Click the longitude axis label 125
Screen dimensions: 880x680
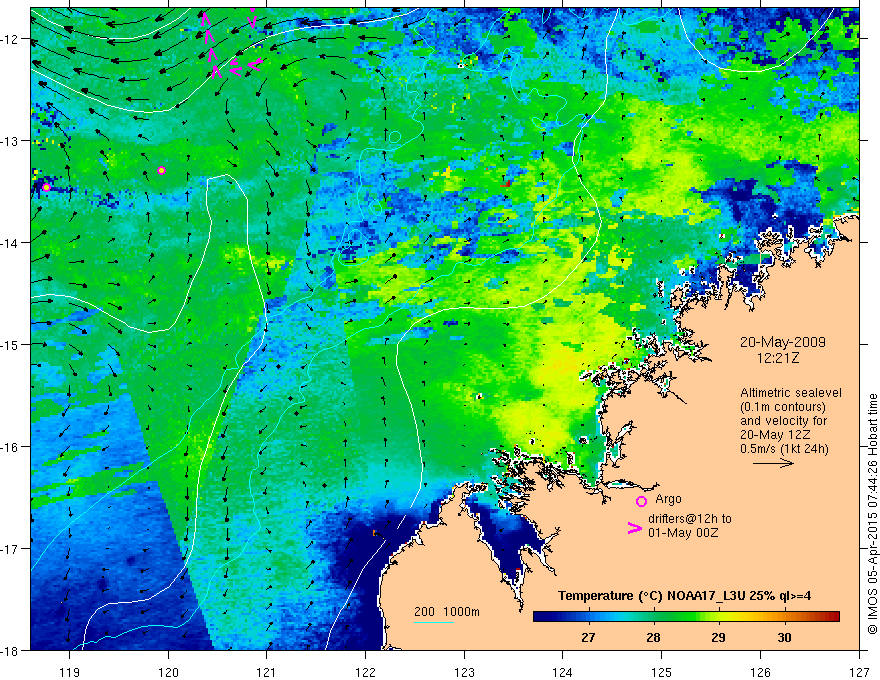pyautogui.click(x=662, y=673)
